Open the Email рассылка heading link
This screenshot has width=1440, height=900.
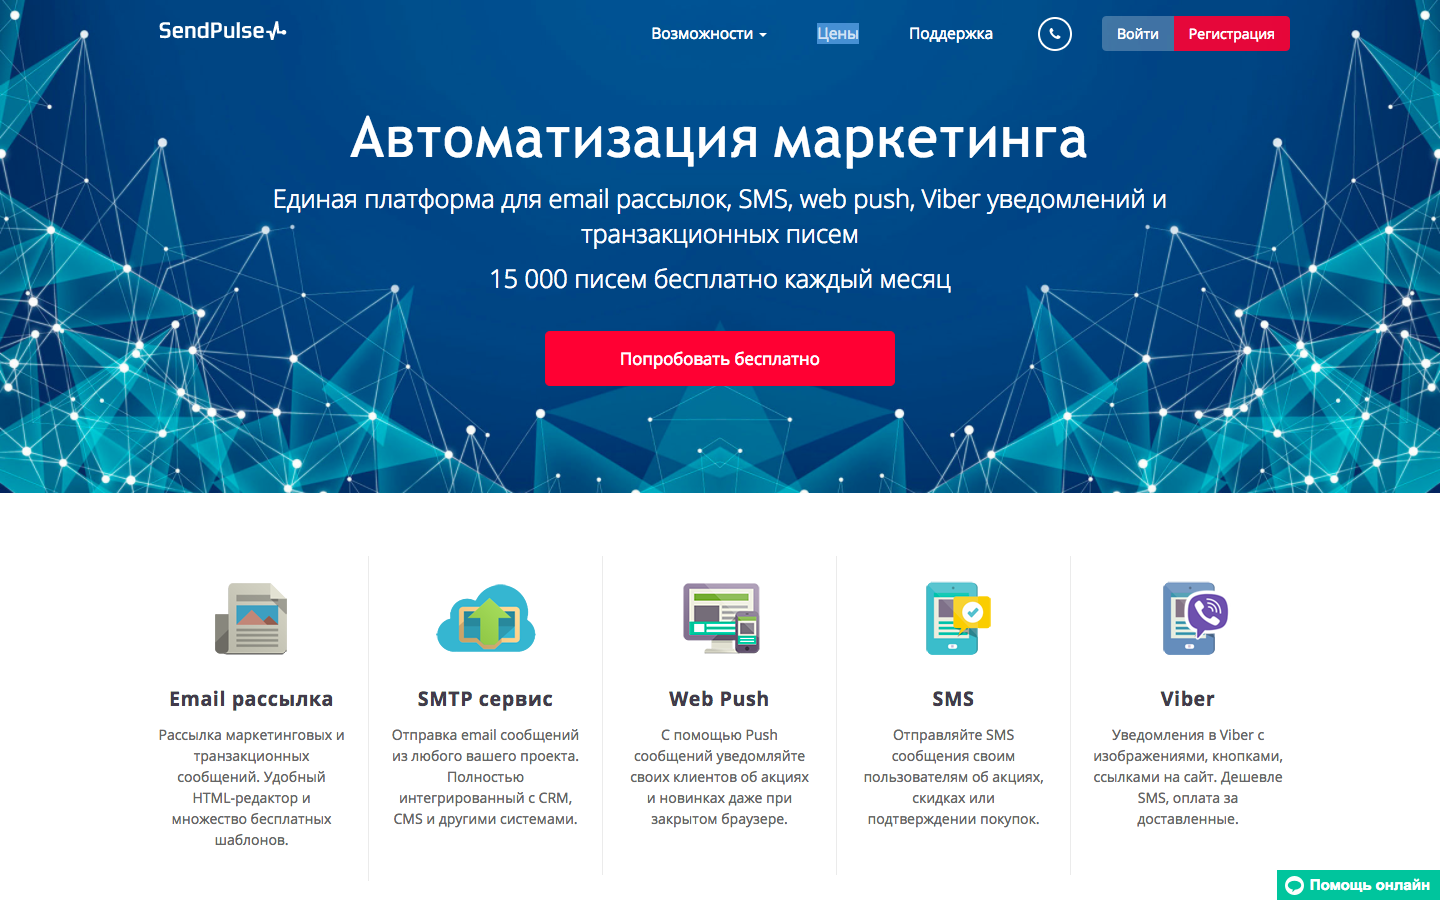(251, 699)
